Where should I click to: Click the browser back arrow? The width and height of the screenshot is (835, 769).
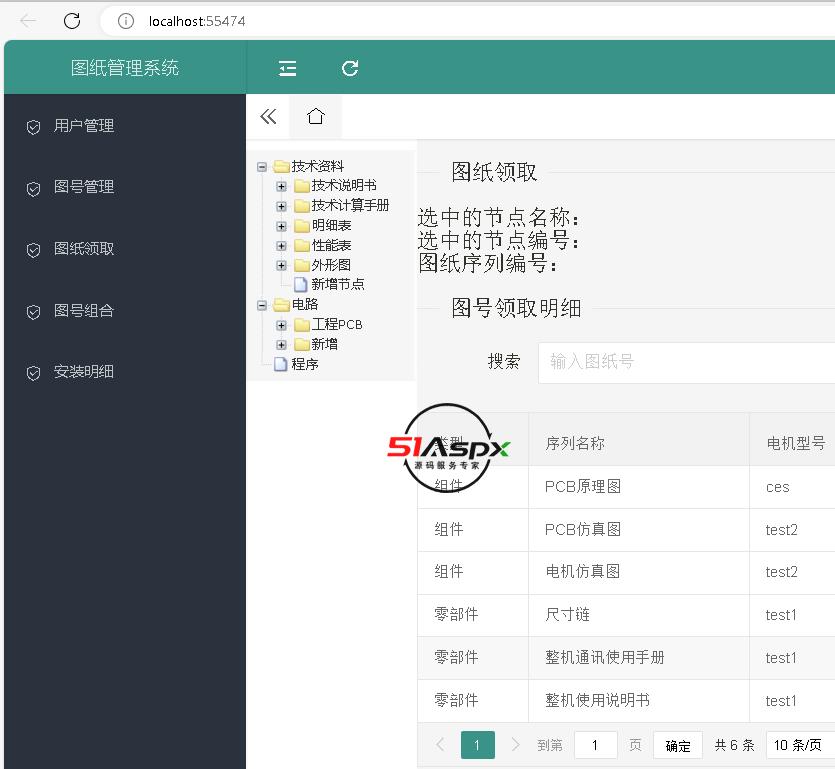(28, 21)
